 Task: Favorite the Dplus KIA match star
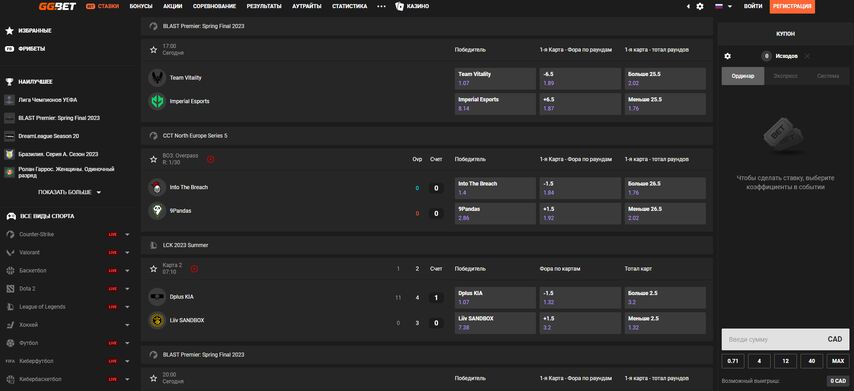154,268
